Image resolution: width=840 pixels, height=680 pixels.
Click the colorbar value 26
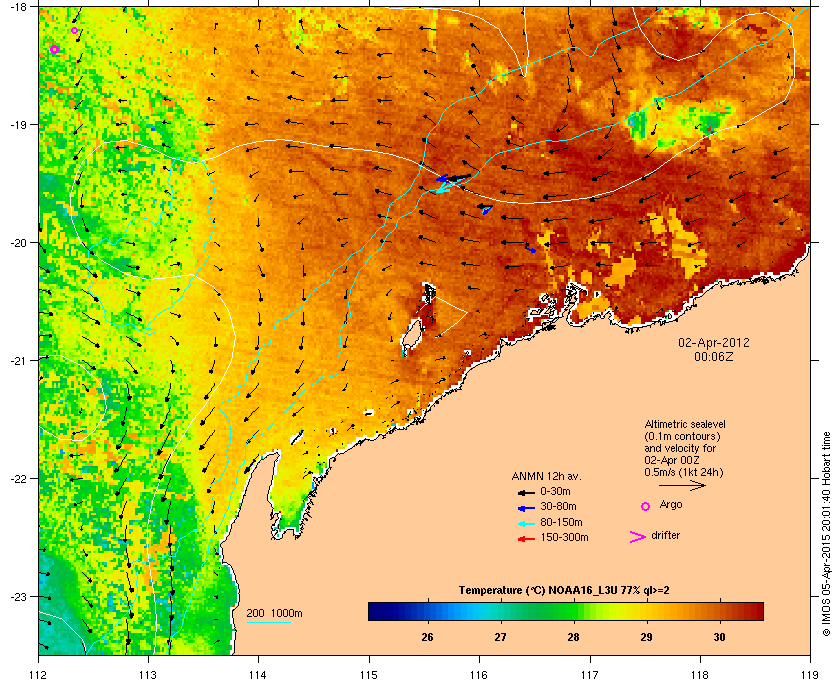(427, 637)
